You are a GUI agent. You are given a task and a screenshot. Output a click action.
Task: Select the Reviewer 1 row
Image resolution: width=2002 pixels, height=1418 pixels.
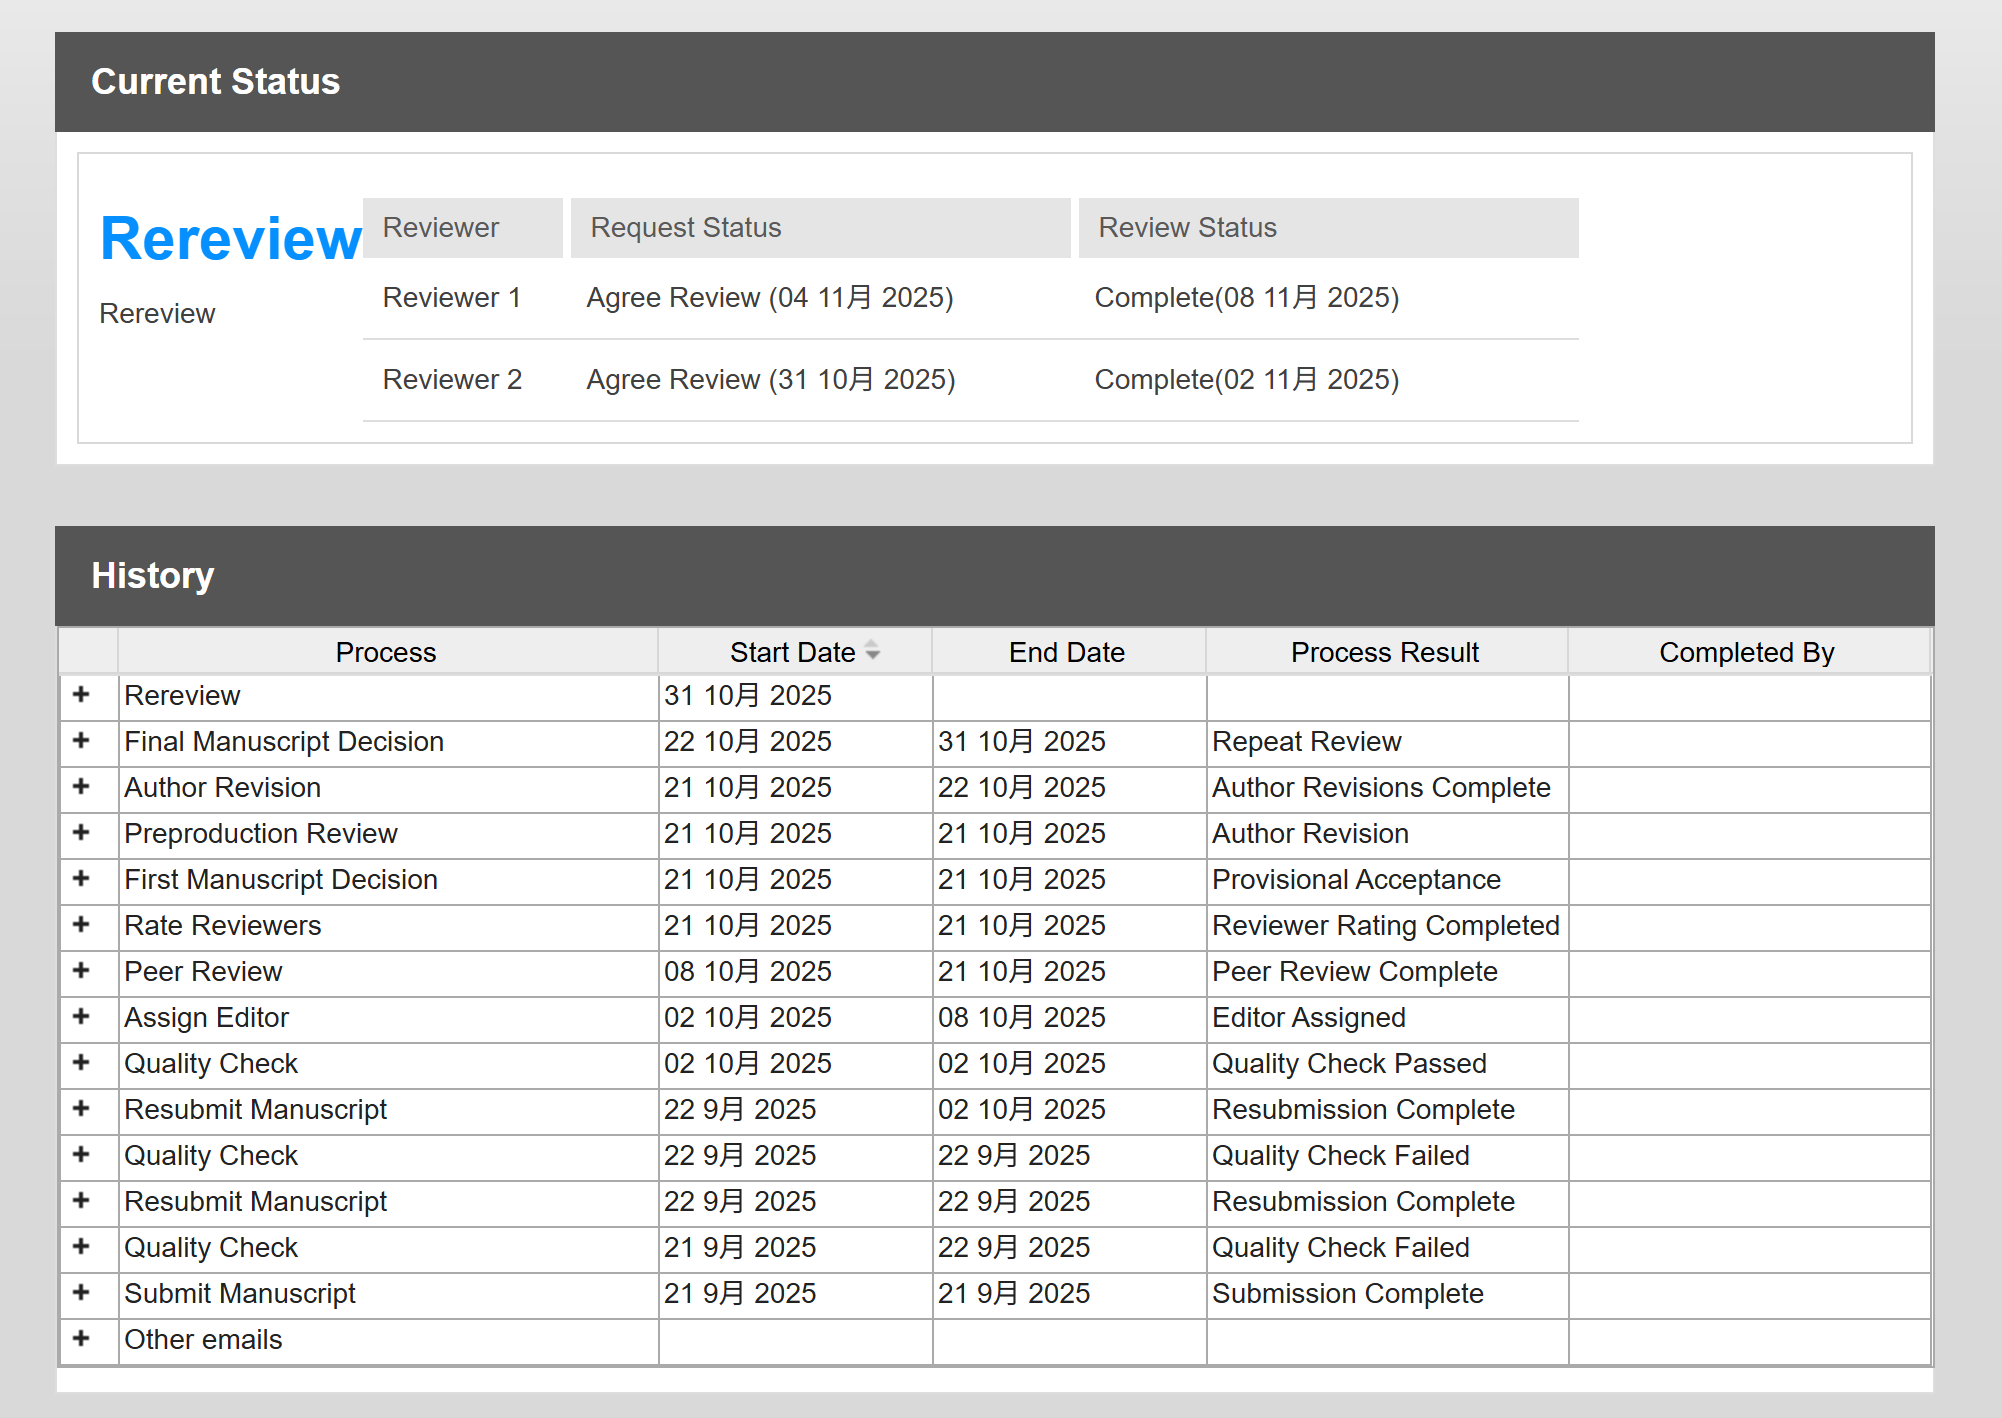pyautogui.click(x=452, y=297)
